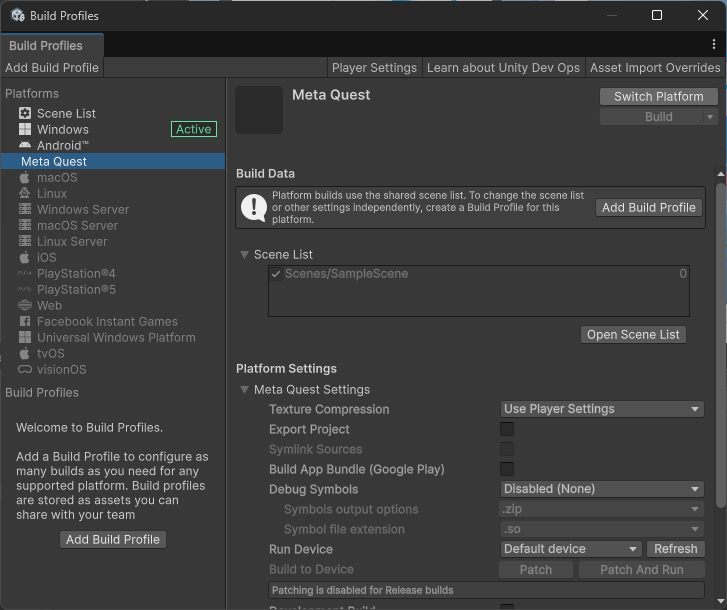
Task: Click the tvOS apple icon
Action: point(25,353)
